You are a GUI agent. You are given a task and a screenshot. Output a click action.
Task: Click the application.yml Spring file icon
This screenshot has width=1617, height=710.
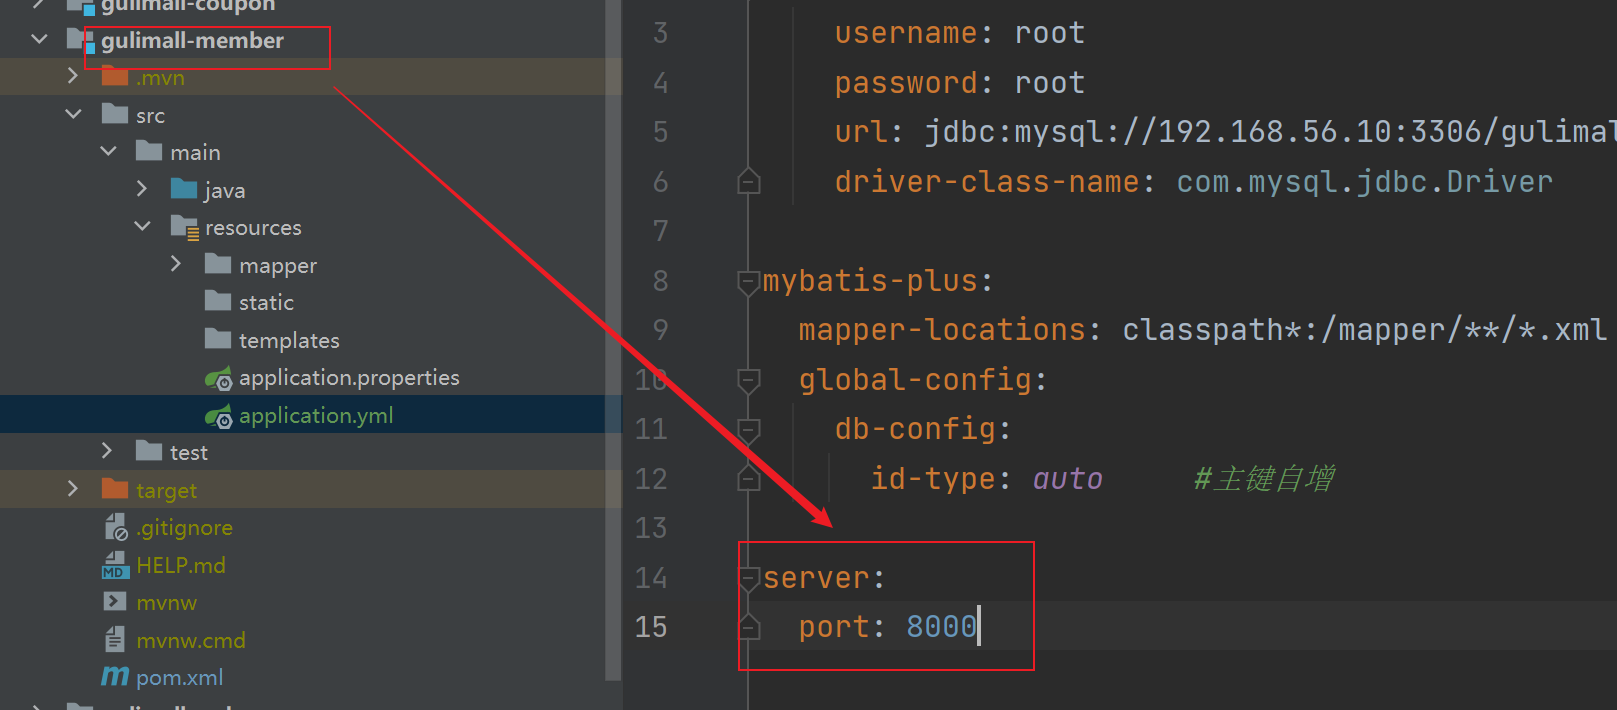click(219, 416)
